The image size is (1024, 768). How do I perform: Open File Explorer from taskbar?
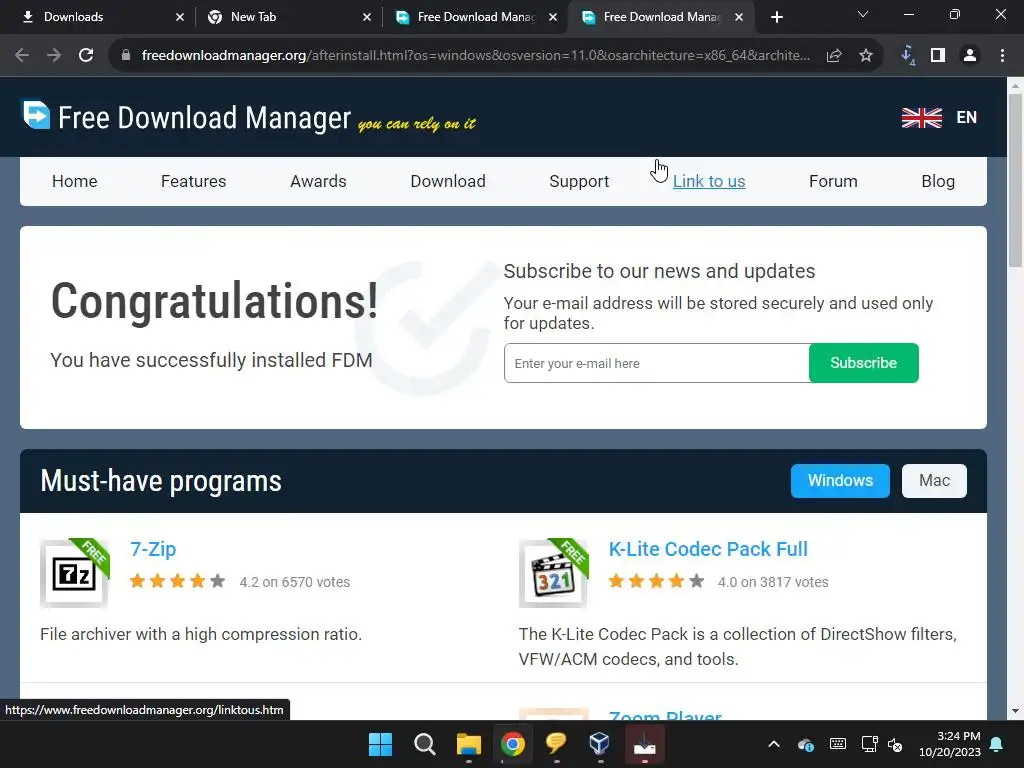point(468,744)
